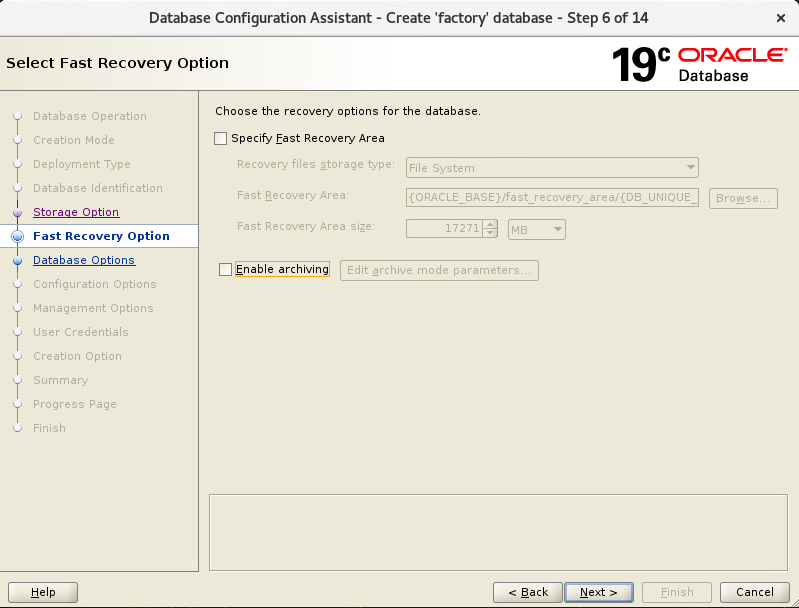Click the Database Identification step label
799x608 pixels.
[98, 188]
